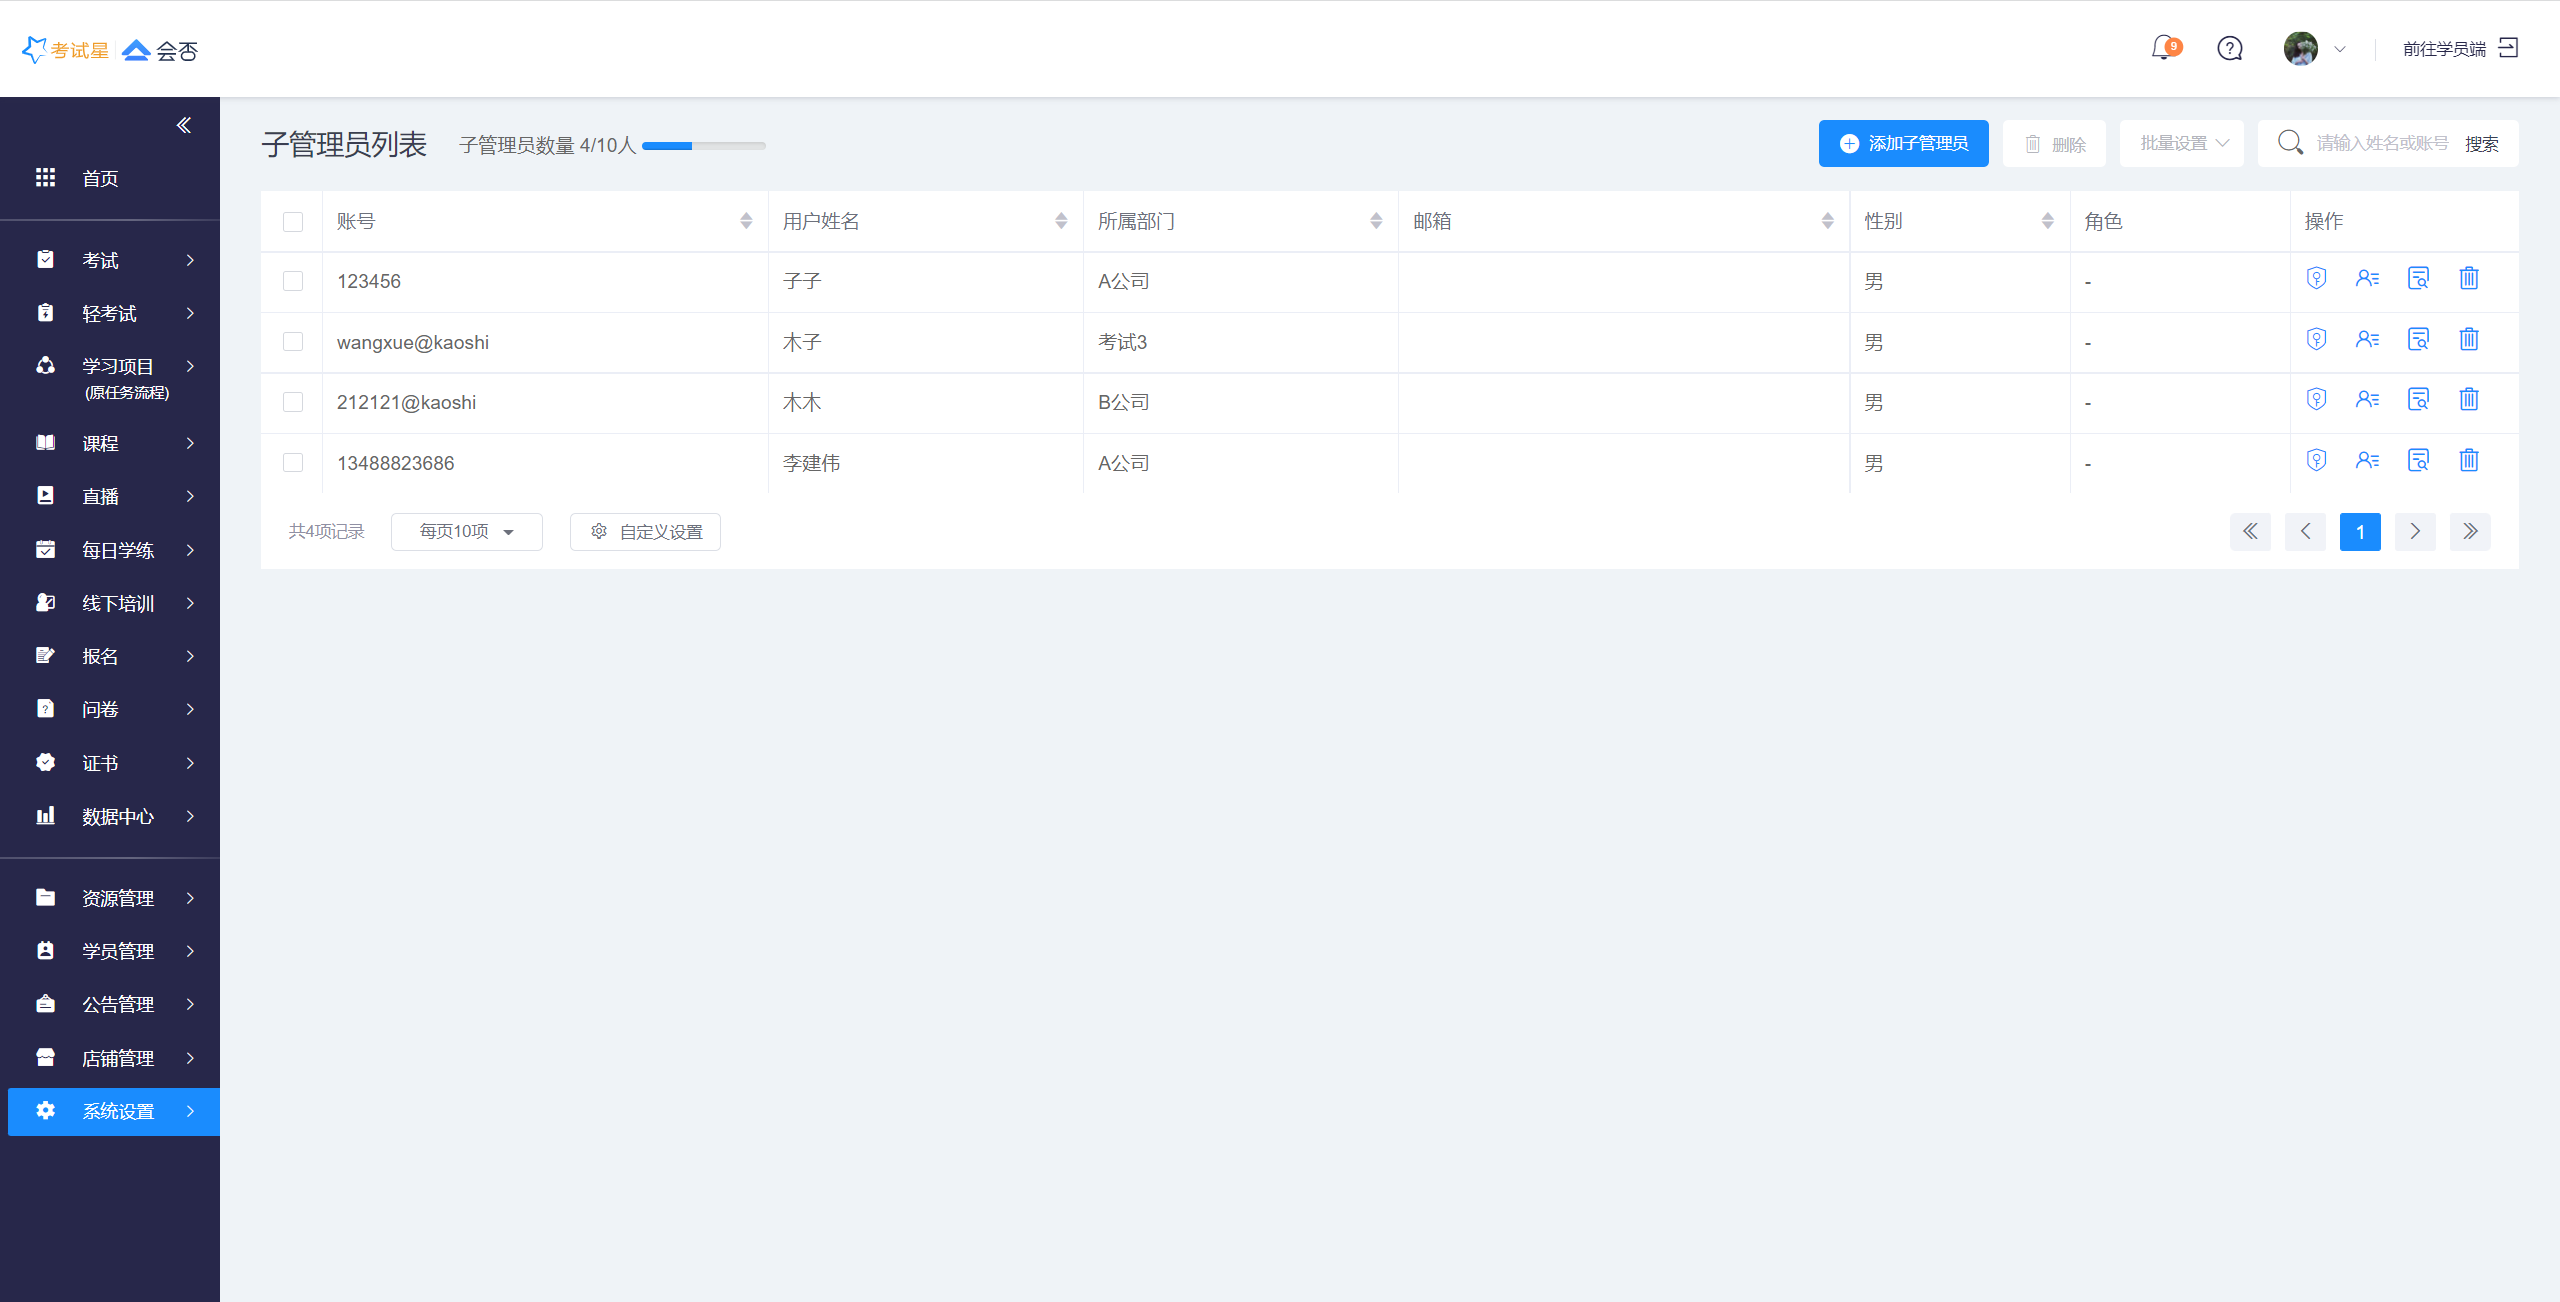Delete row 13488823686 using trash icon
Screen dimensions: 2560x1302
pyautogui.click(x=2469, y=461)
